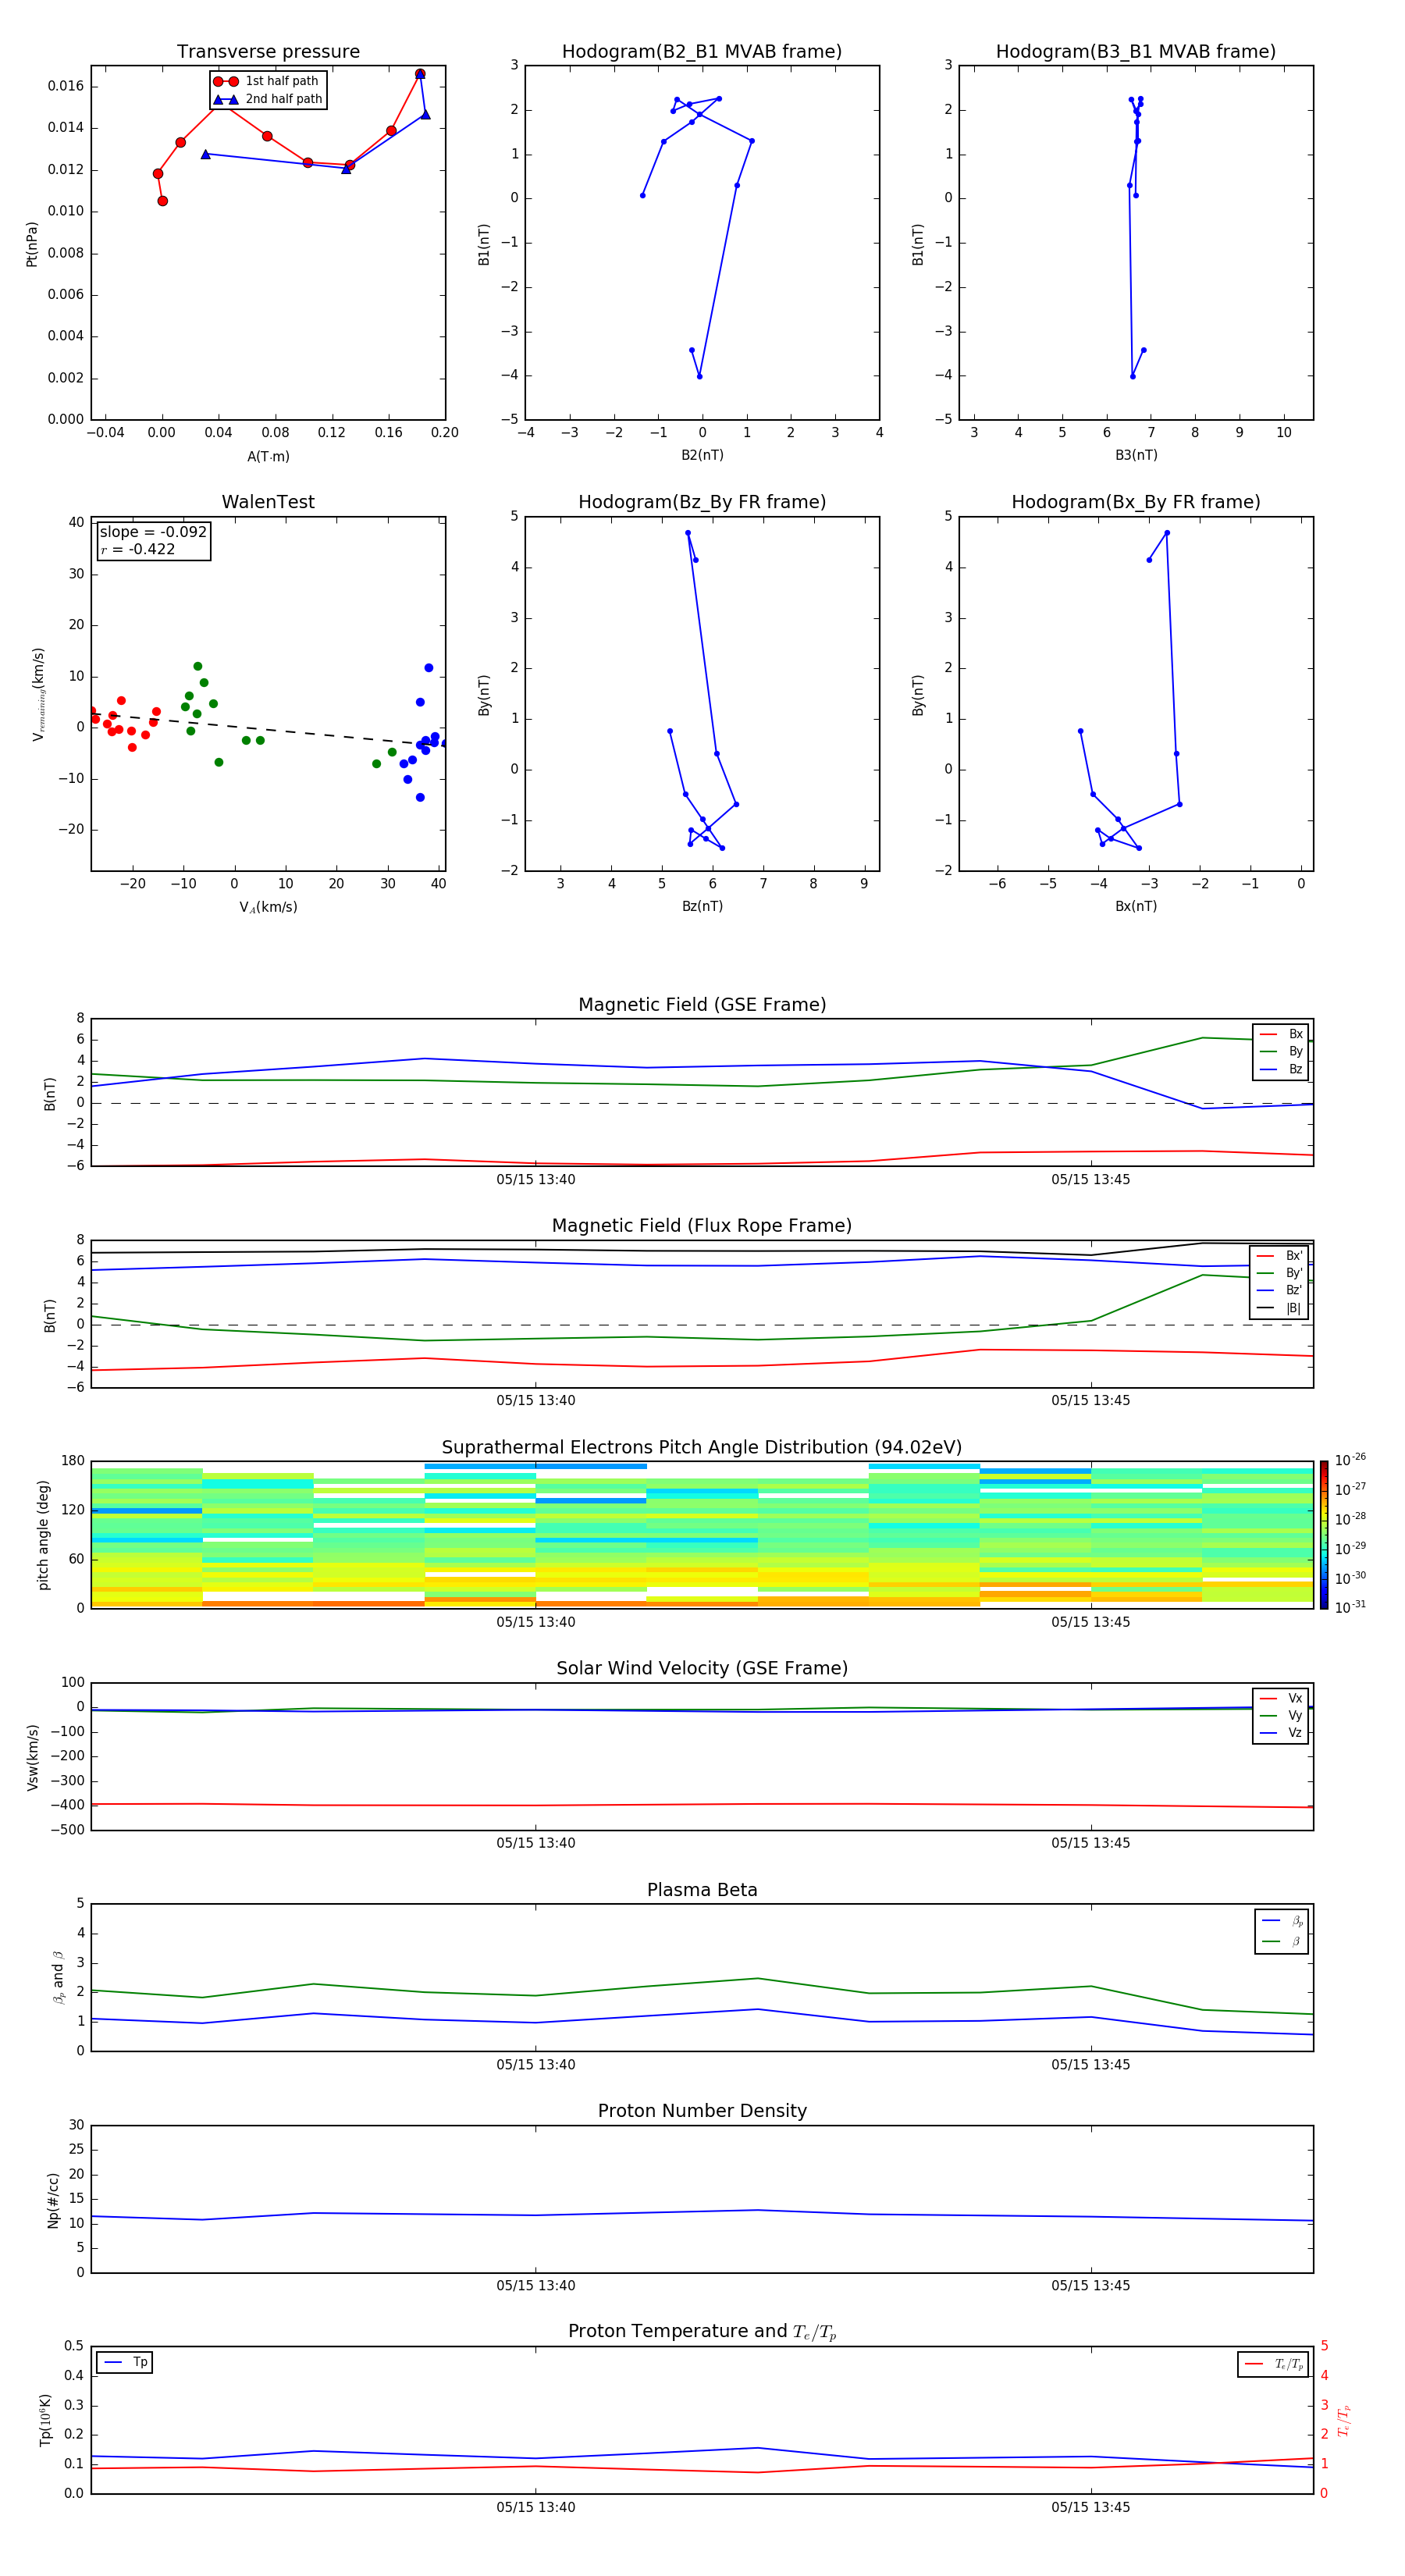Click the "Hodogram(Bz_By FR frame)" title
The width and height of the screenshot is (1405, 2576).
702,502
